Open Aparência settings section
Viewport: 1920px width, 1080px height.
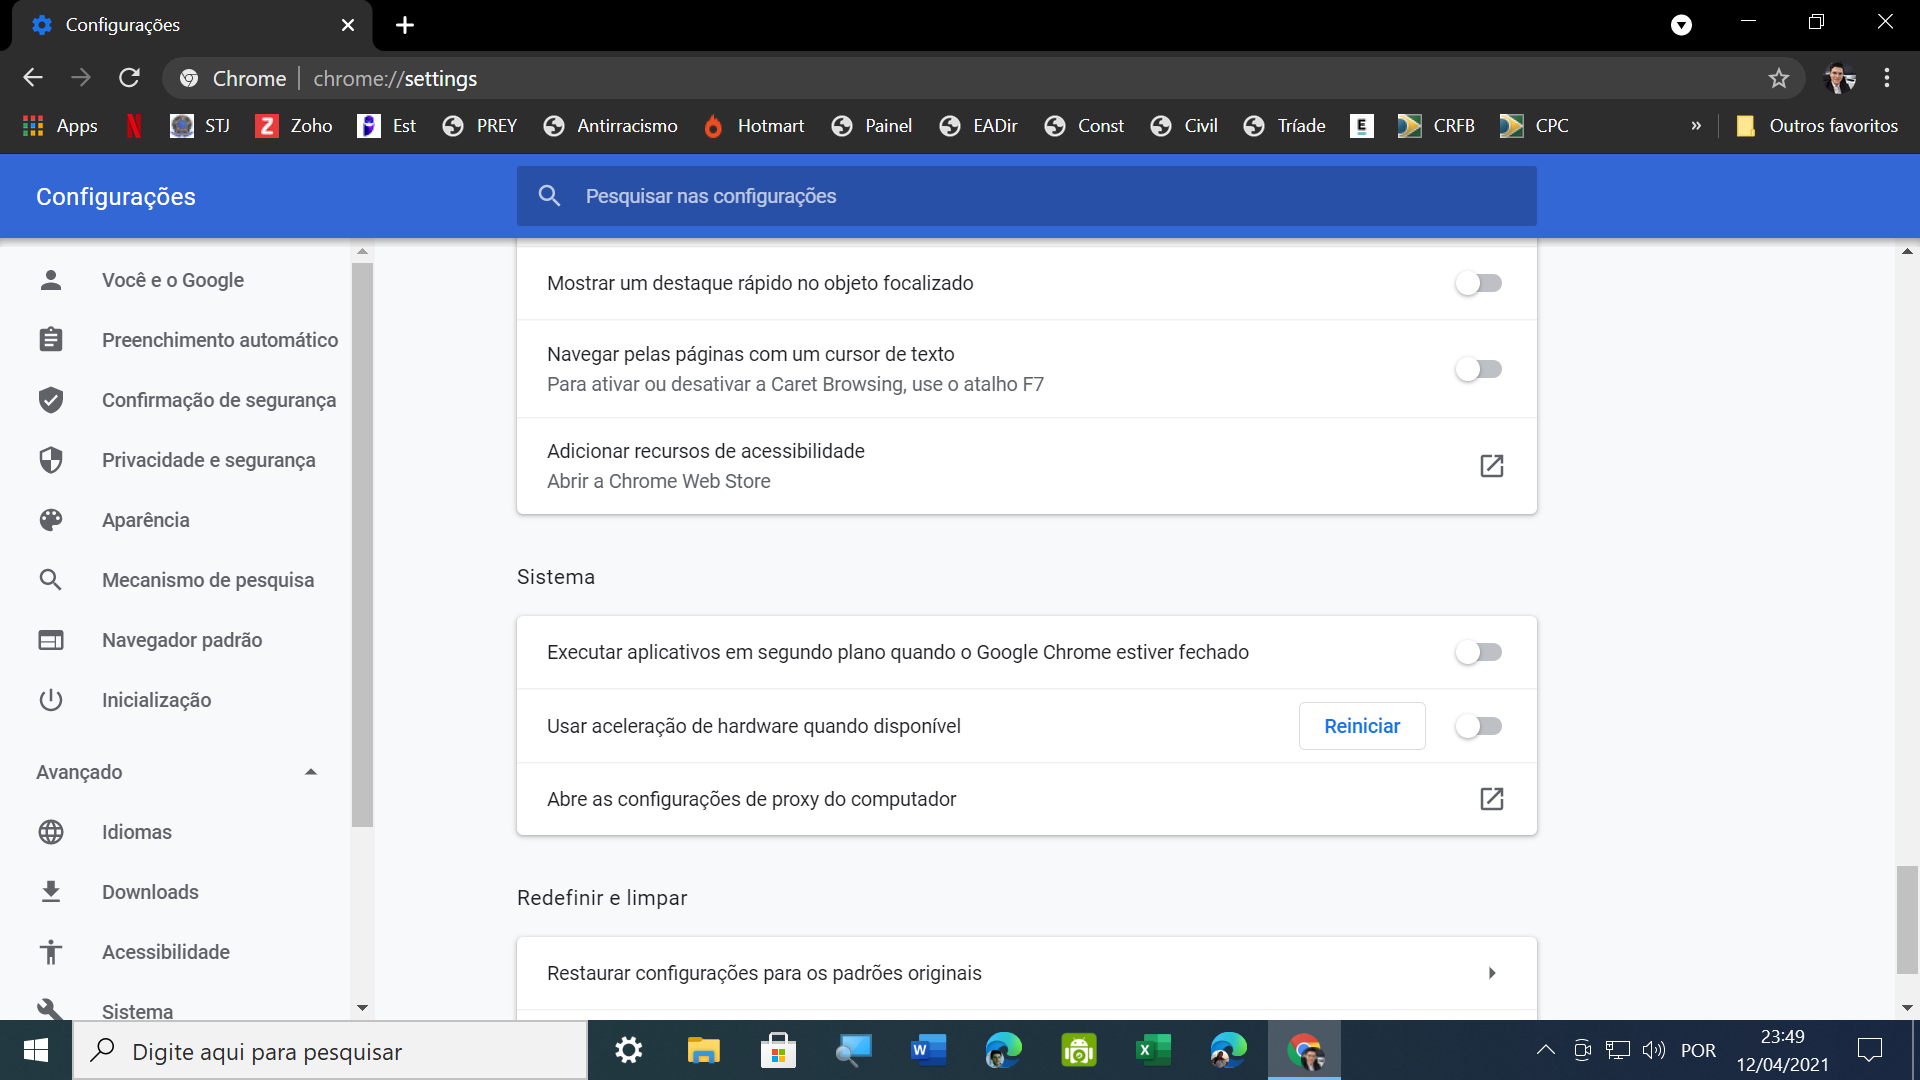point(145,520)
